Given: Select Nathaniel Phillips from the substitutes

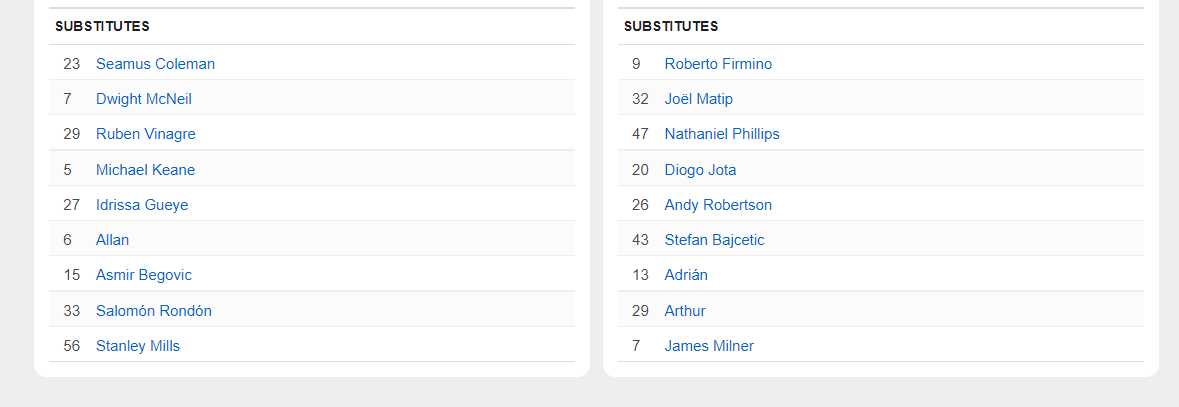Looking at the screenshot, I should [x=722, y=134].
